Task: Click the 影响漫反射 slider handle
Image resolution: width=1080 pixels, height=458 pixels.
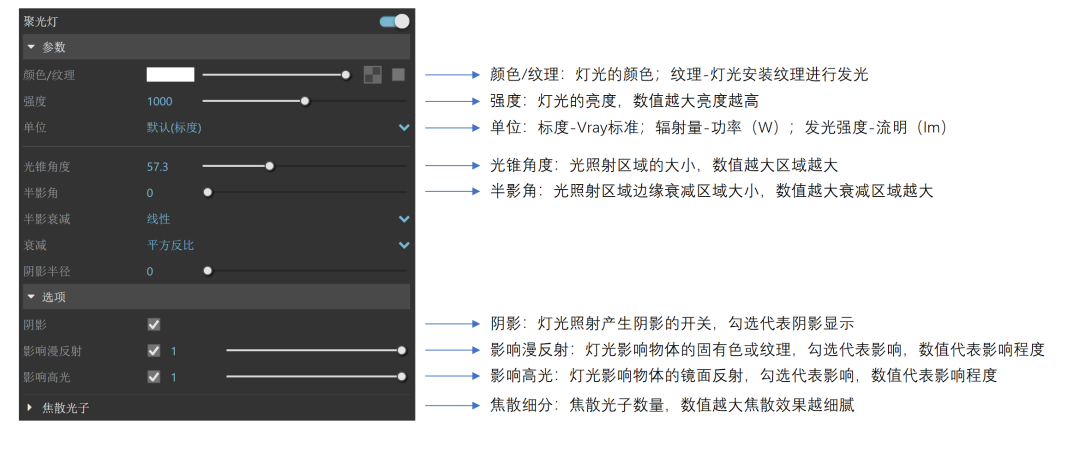Action: [402, 350]
